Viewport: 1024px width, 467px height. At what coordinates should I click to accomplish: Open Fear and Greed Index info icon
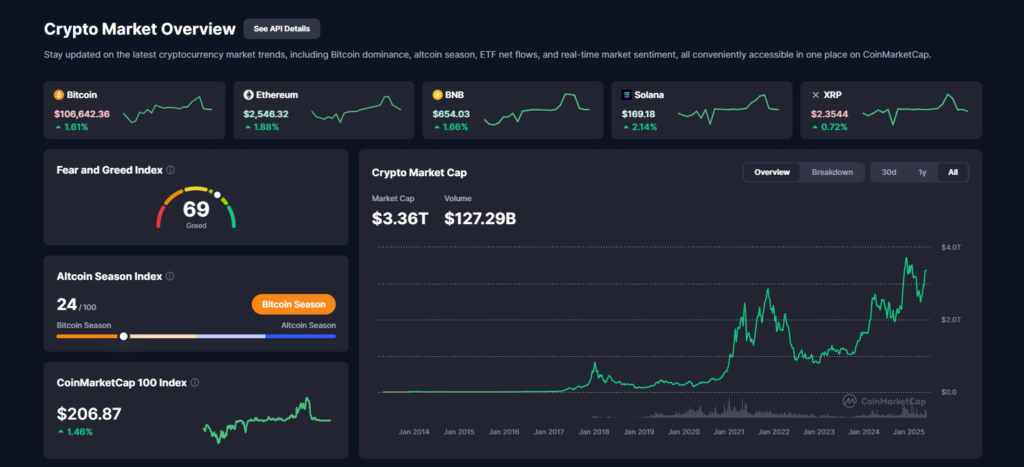[x=170, y=170]
